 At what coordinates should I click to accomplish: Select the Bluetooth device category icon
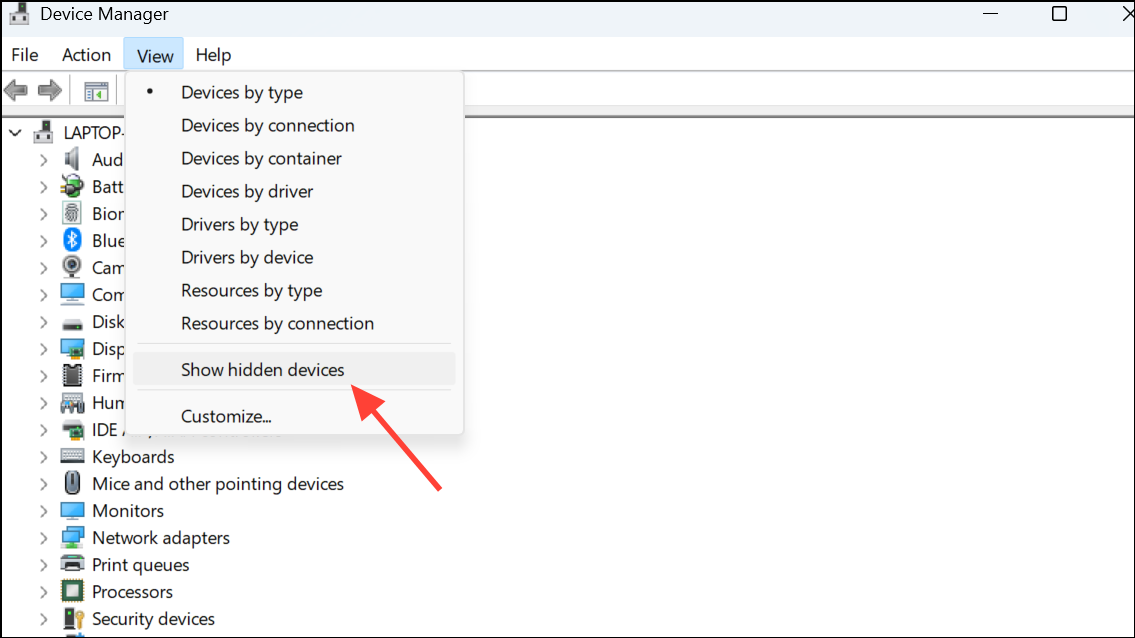pyautogui.click(x=73, y=240)
